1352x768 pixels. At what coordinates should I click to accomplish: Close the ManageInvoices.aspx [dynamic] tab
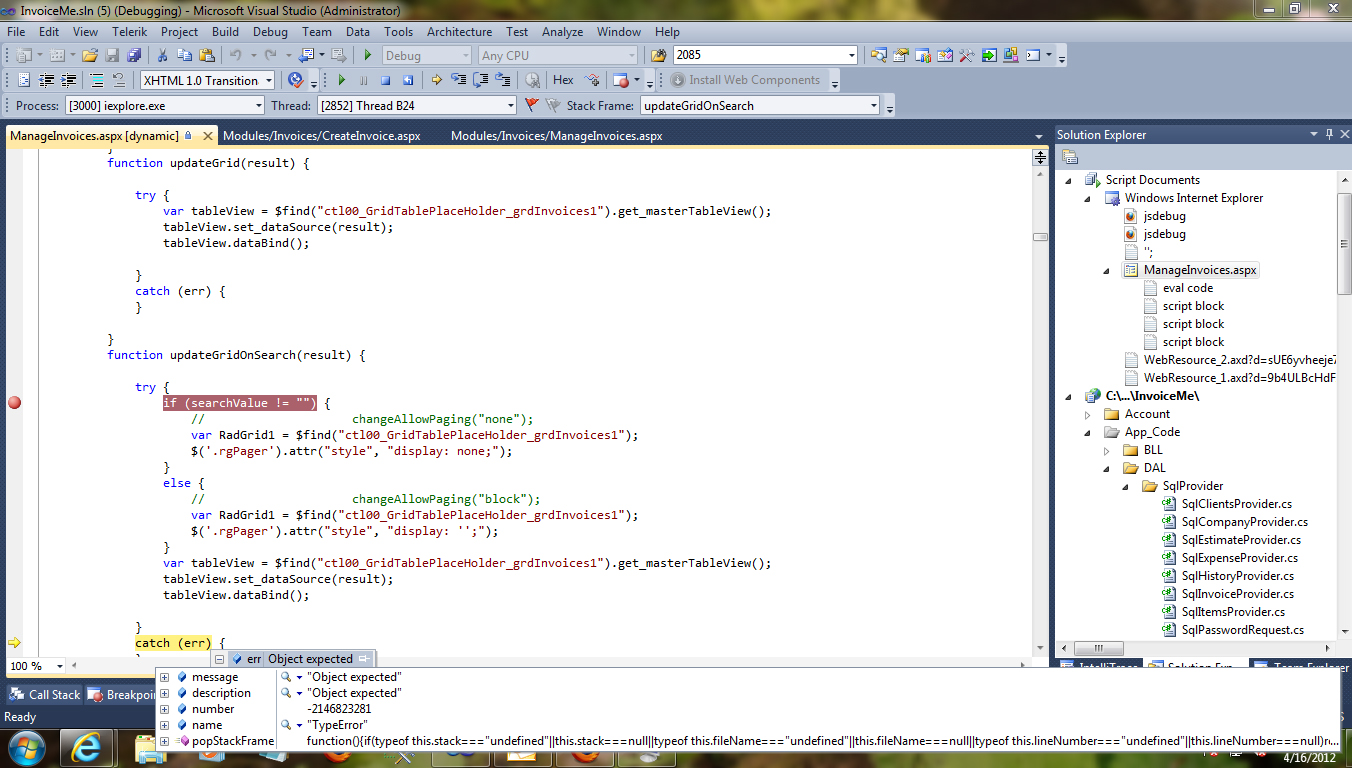click(x=207, y=136)
